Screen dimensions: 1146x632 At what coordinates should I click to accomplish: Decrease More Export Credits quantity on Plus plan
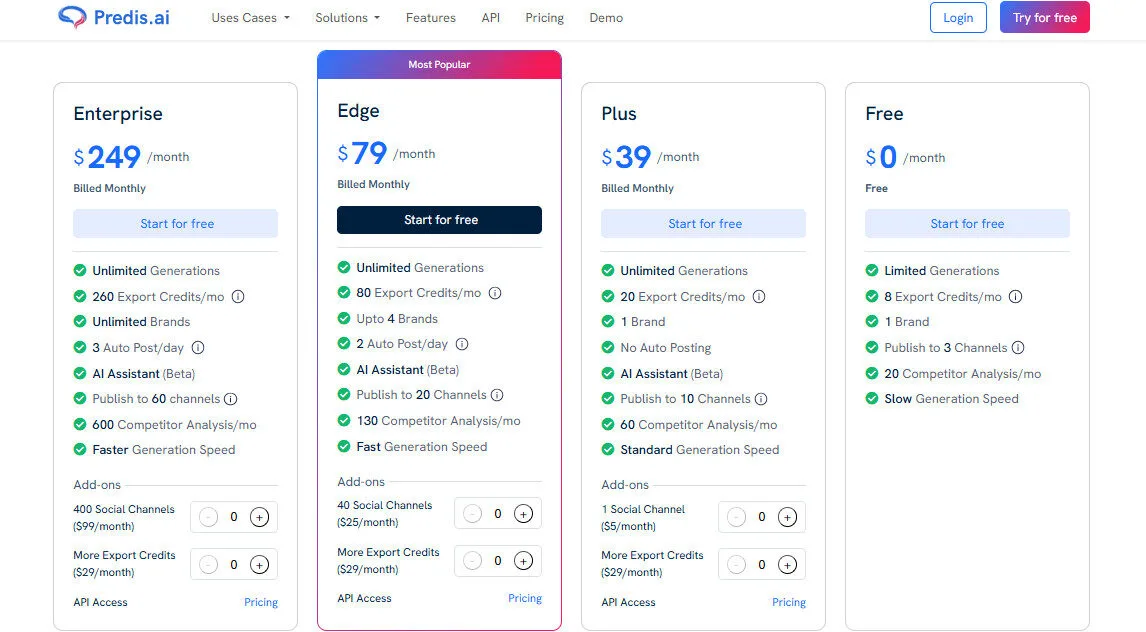pyautogui.click(x=735, y=564)
